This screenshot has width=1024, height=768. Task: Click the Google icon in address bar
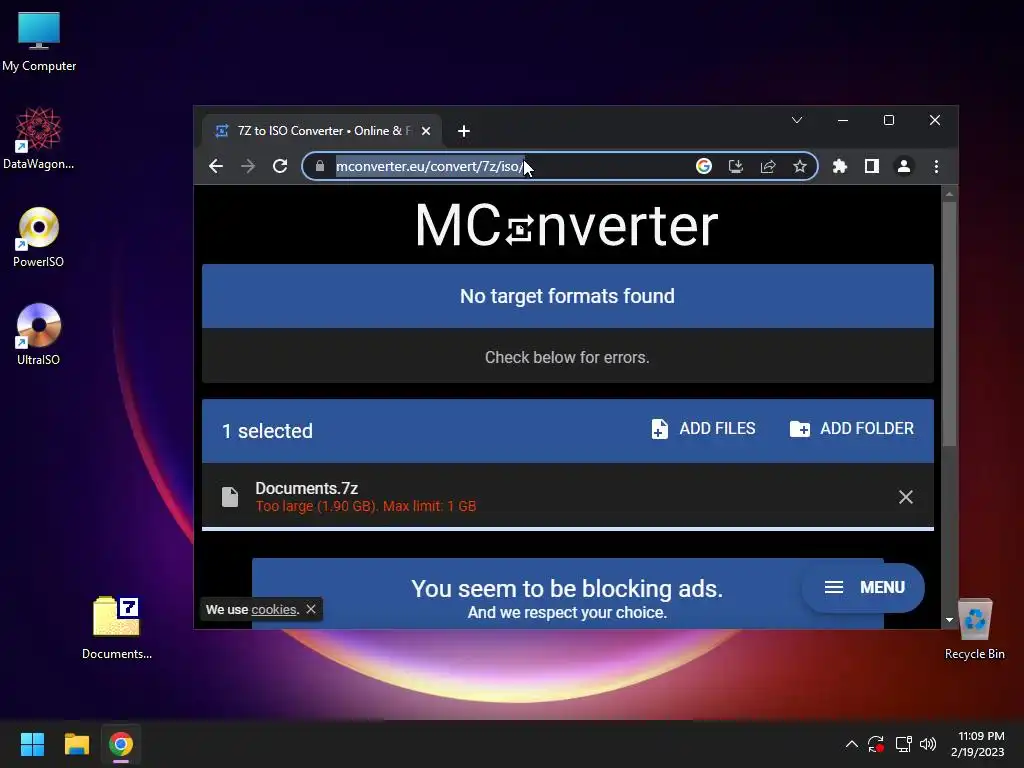pos(703,166)
